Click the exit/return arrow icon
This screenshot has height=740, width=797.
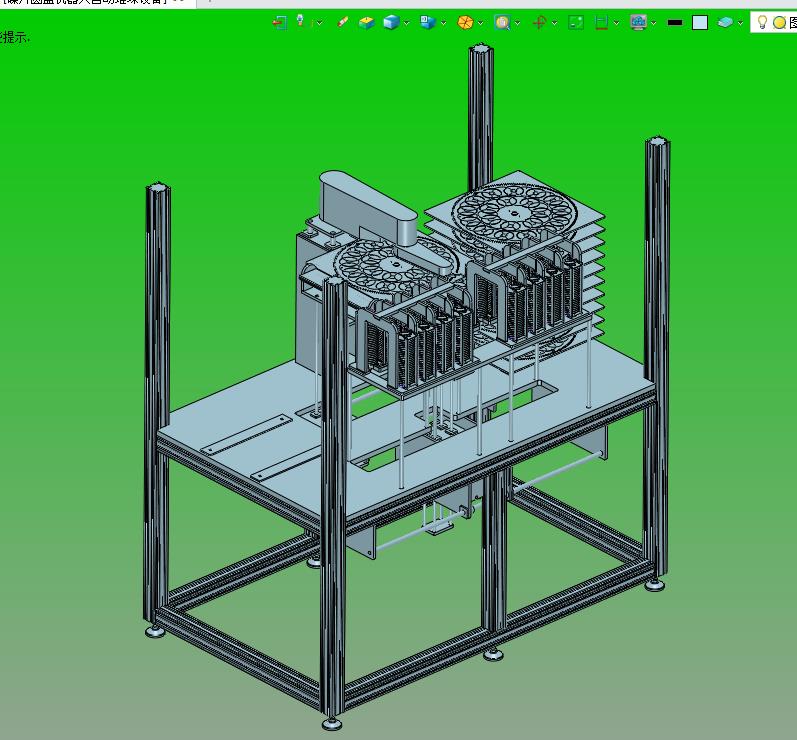click(x=279, y=22)
